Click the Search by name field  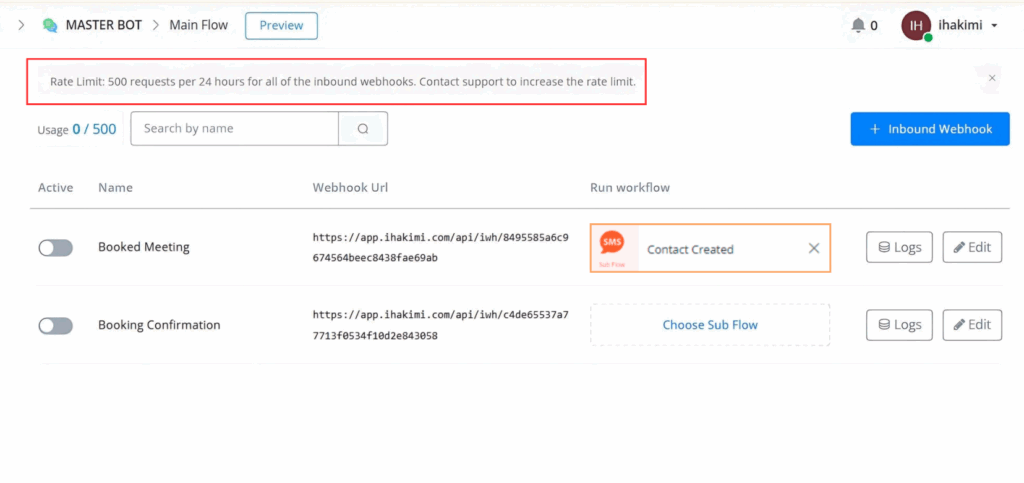[235, 129]
